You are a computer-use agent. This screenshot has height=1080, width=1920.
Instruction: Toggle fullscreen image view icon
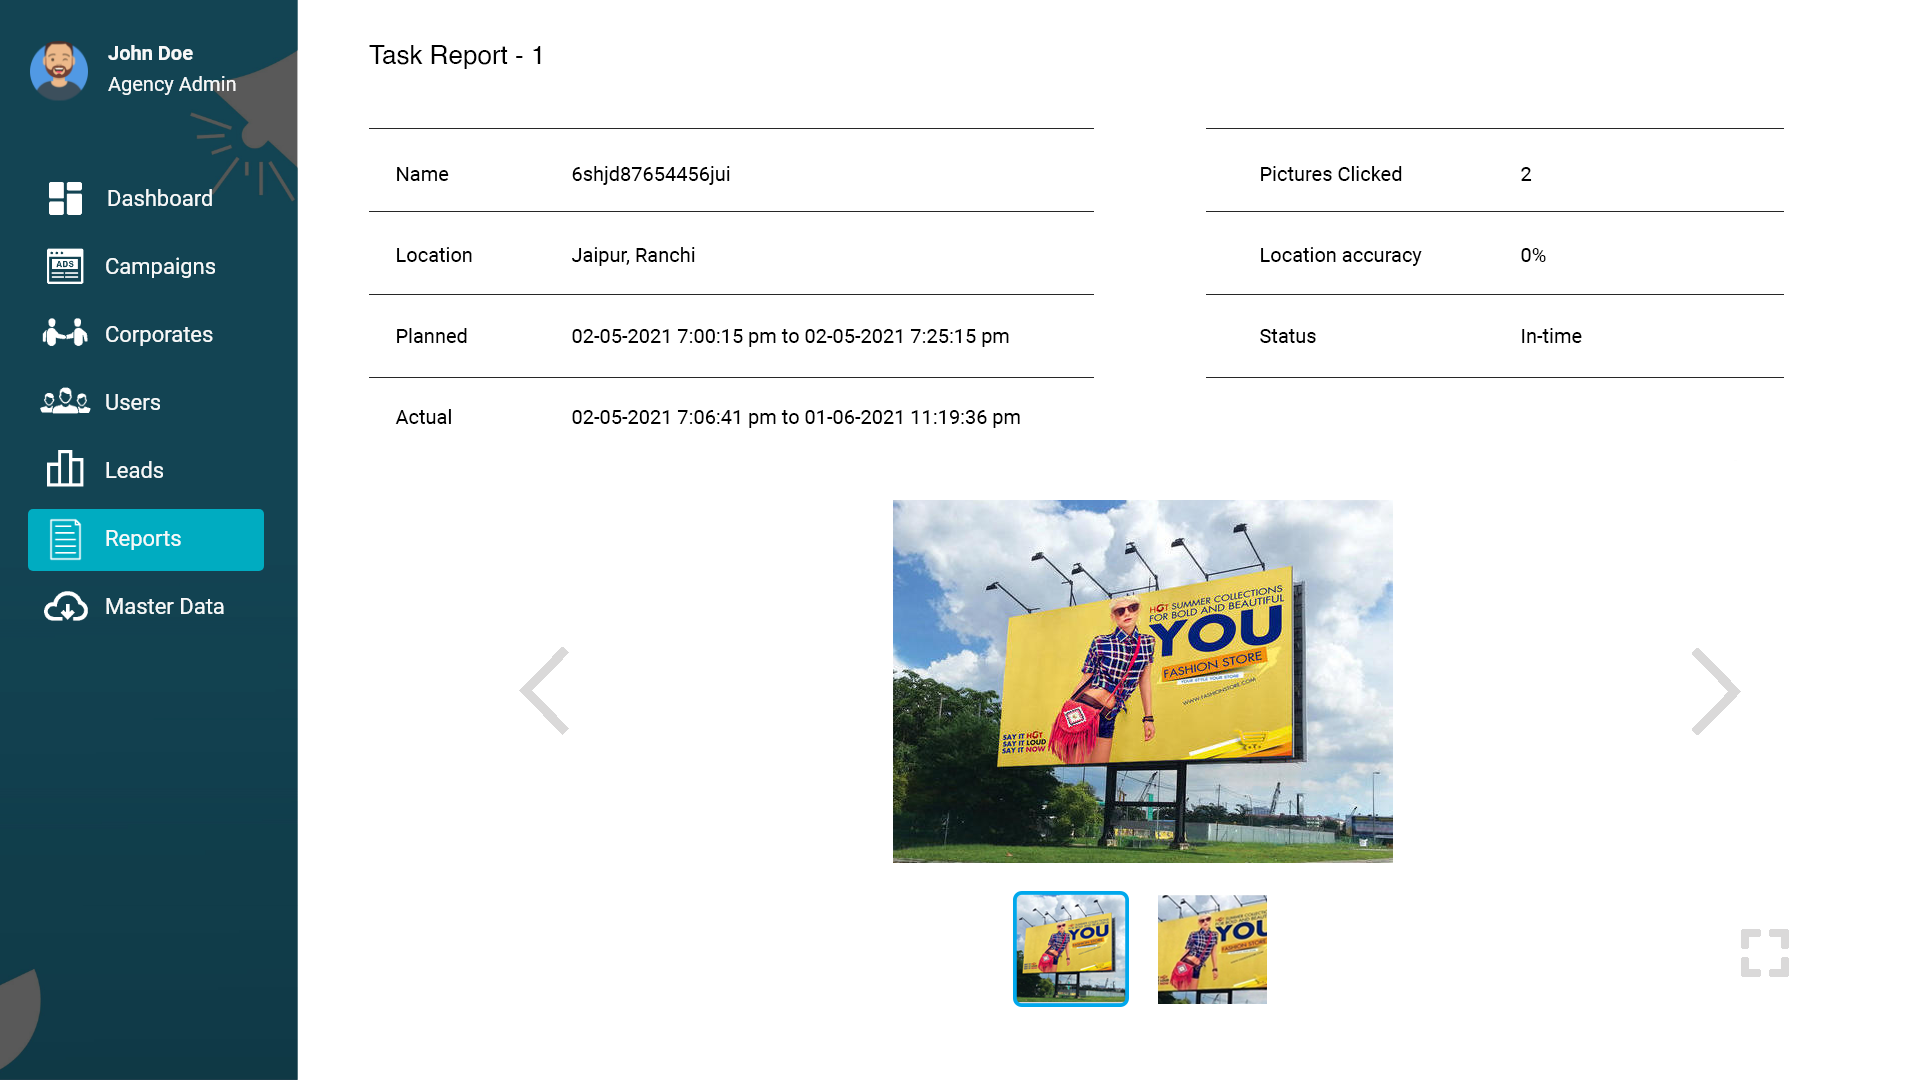point(1764,953)
